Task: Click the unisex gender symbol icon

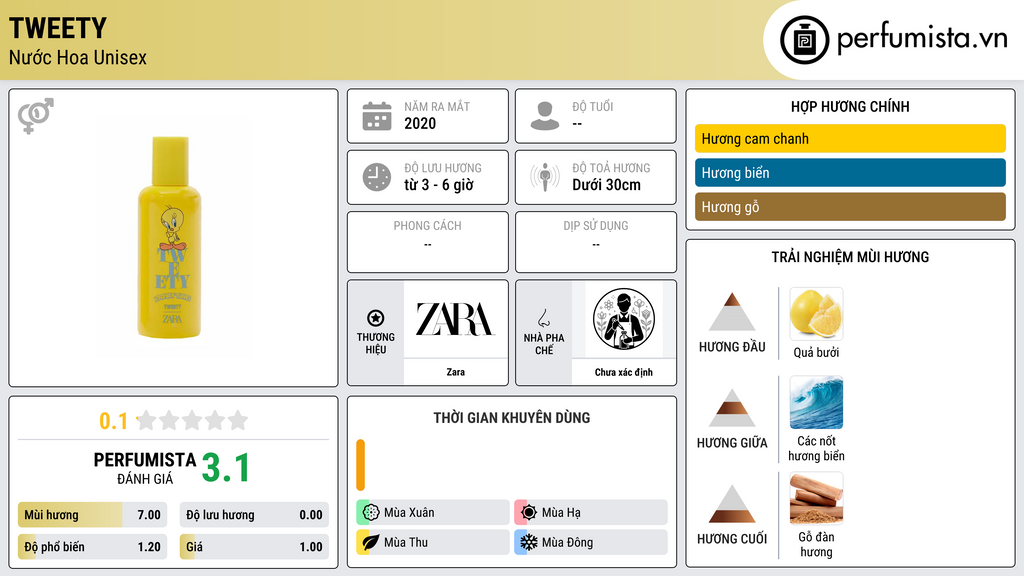Action: point(36,116)
